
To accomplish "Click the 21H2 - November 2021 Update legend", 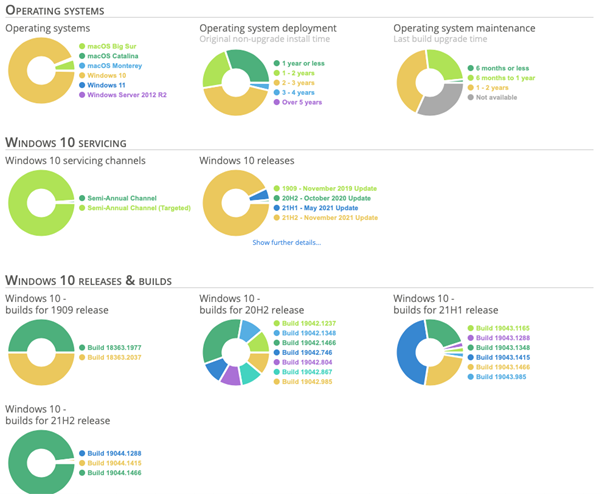I will [x=329, y=217].
